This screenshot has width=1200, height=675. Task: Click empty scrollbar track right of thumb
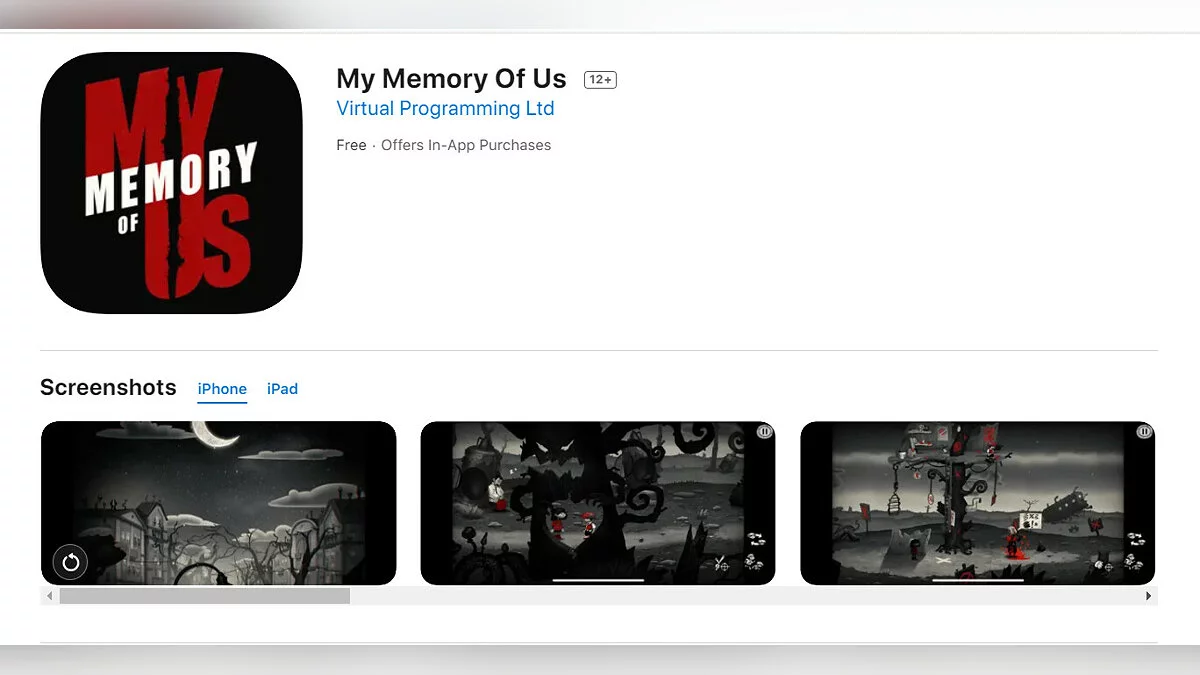click(745, 596)
